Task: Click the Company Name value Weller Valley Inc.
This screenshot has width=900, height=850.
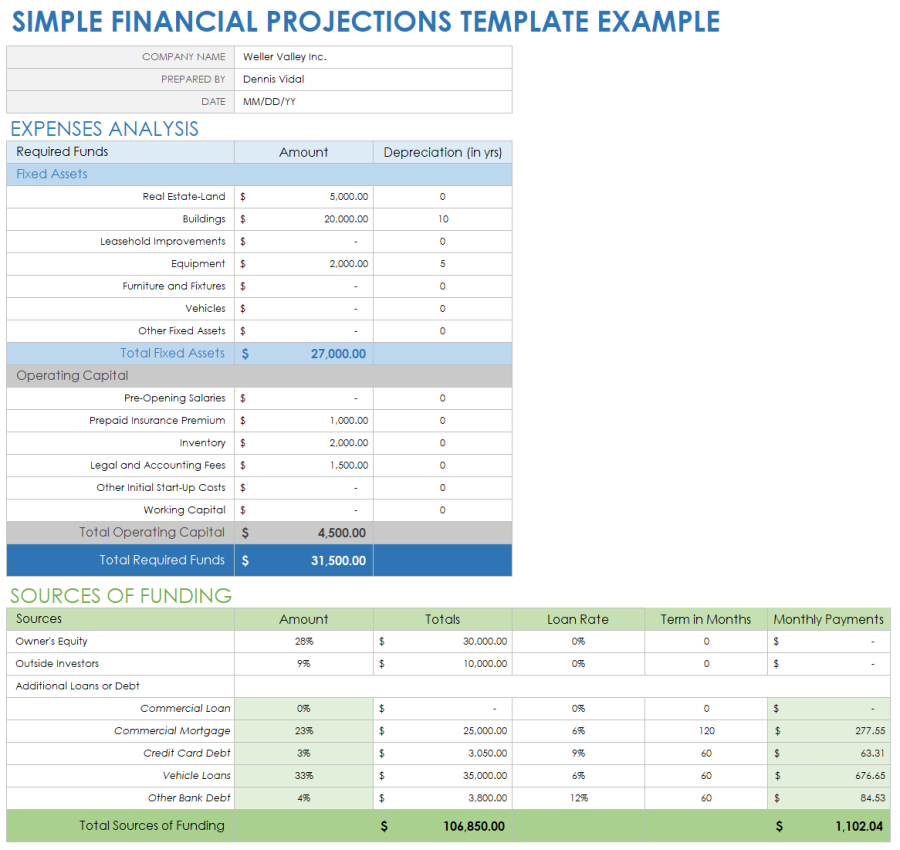Action: [285, 57]
